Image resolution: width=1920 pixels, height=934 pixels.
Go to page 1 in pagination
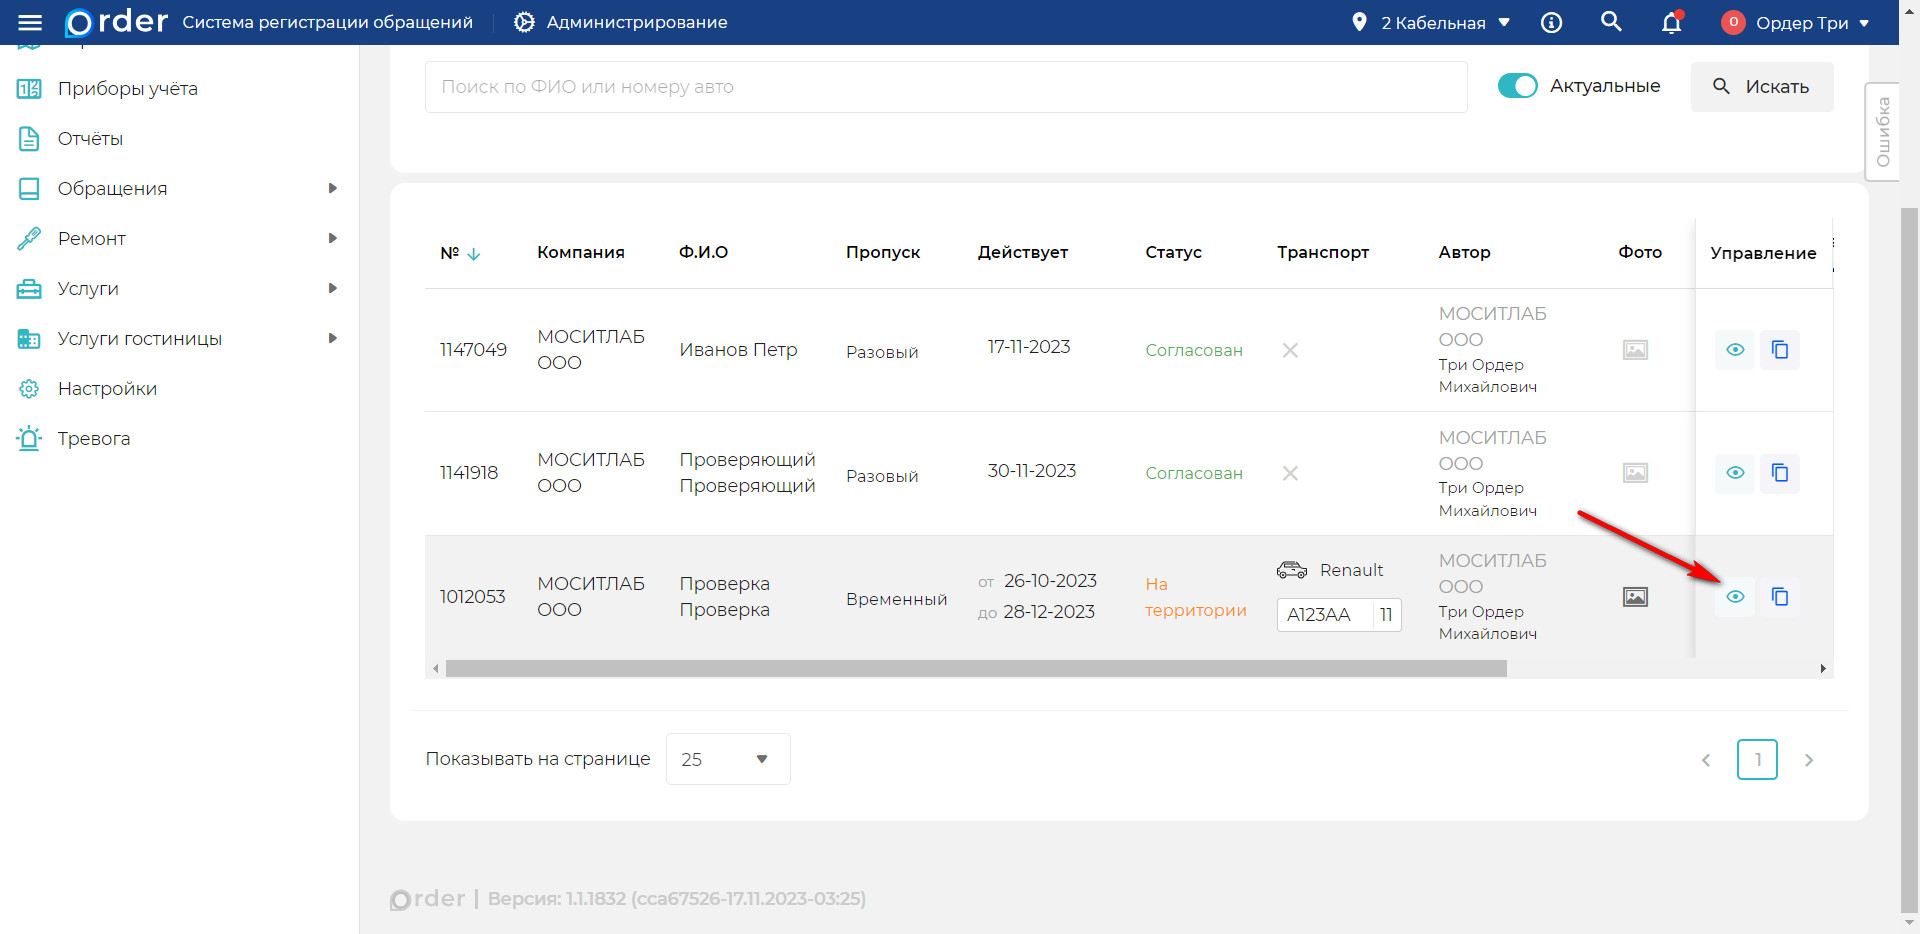pos(1757,759)
